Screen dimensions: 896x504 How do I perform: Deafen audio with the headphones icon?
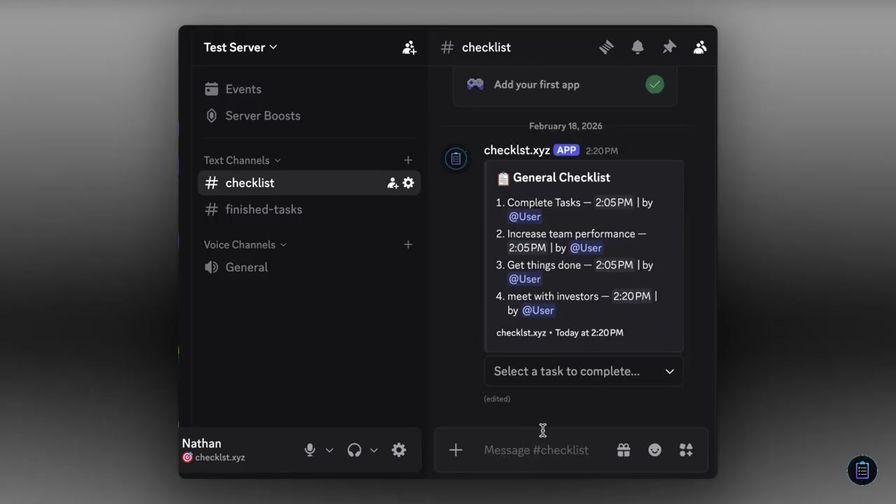tap(354, 450)
